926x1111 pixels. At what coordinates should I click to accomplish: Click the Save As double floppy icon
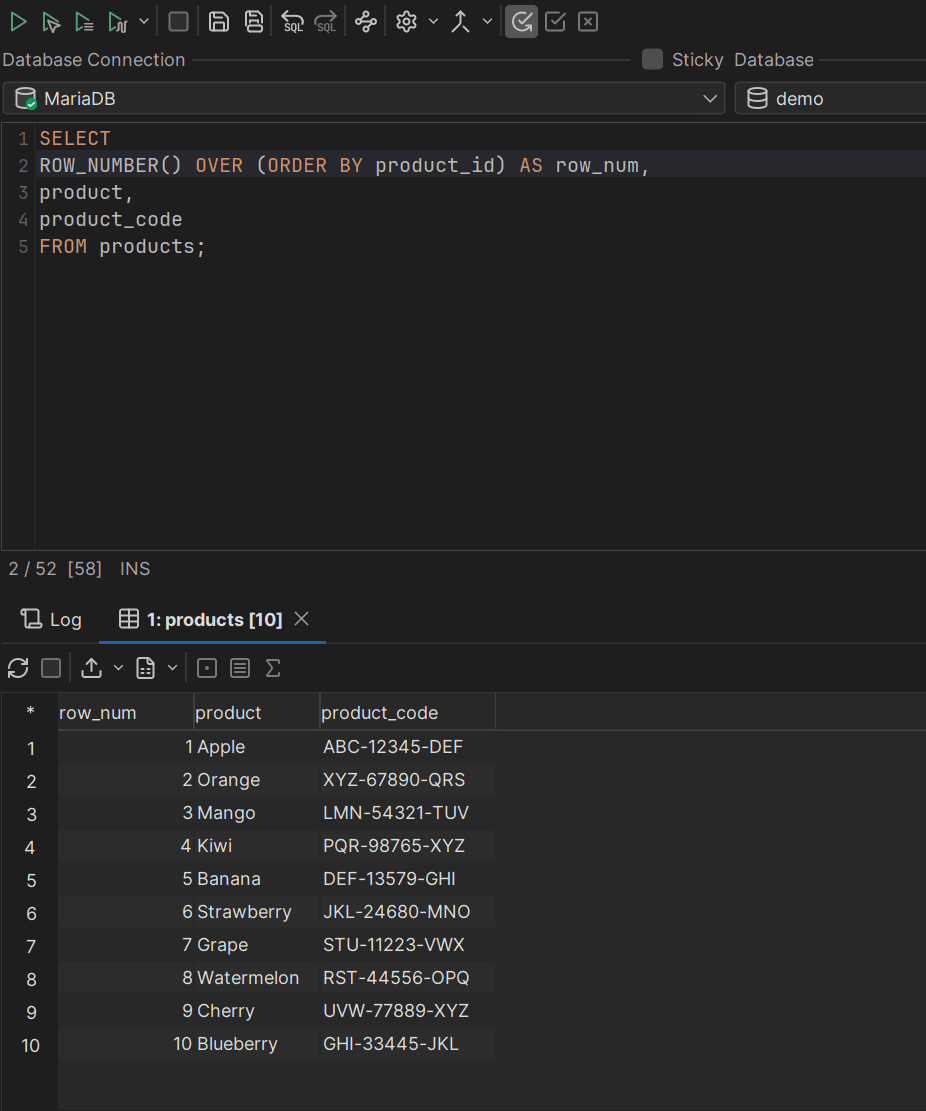[x=254, y=22]
